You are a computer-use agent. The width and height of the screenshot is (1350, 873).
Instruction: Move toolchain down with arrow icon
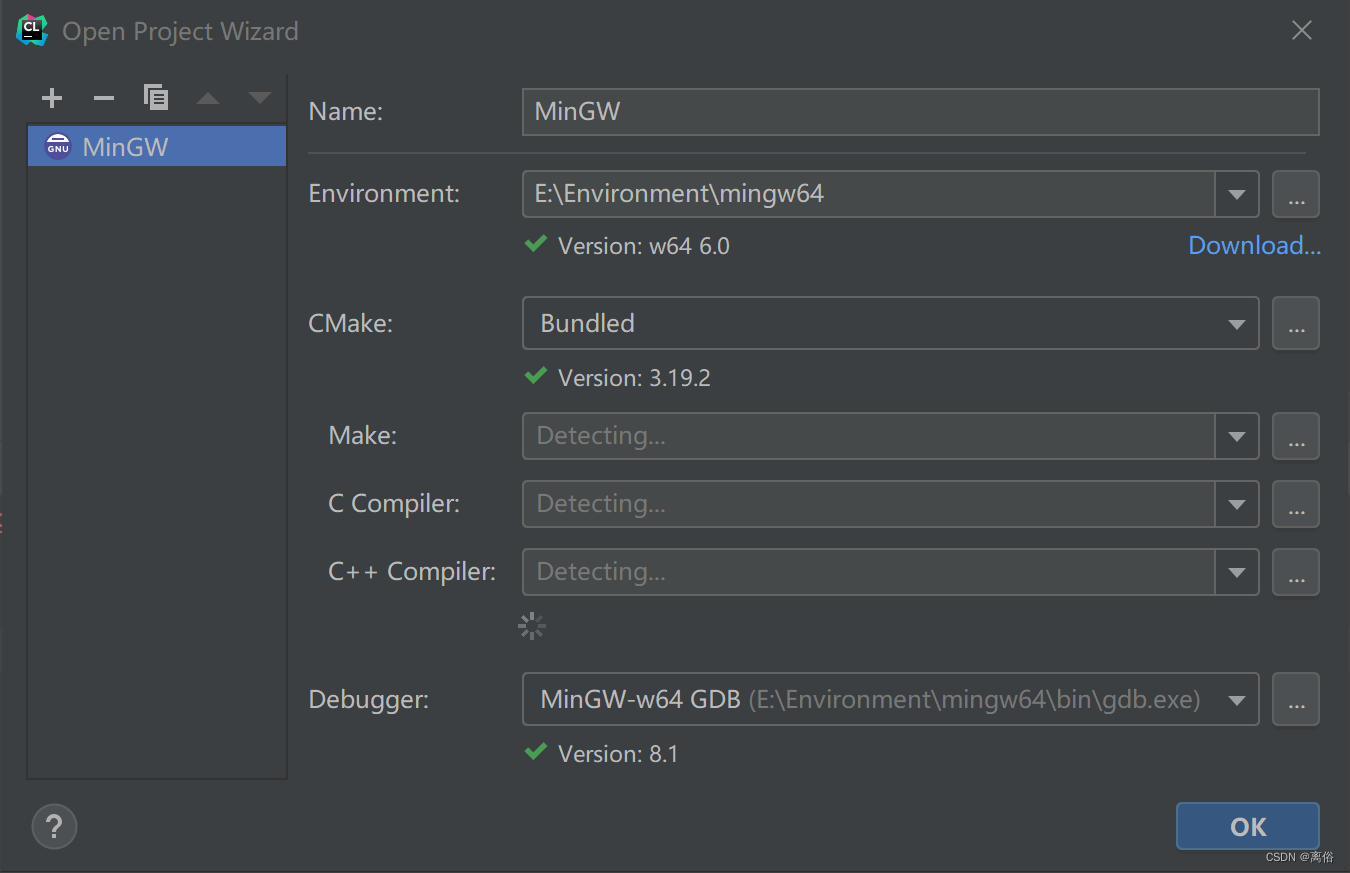(260, 98)
